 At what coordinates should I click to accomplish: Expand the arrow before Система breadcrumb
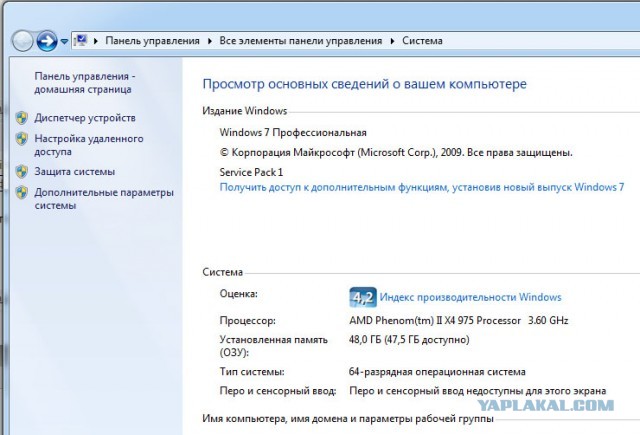393,41
